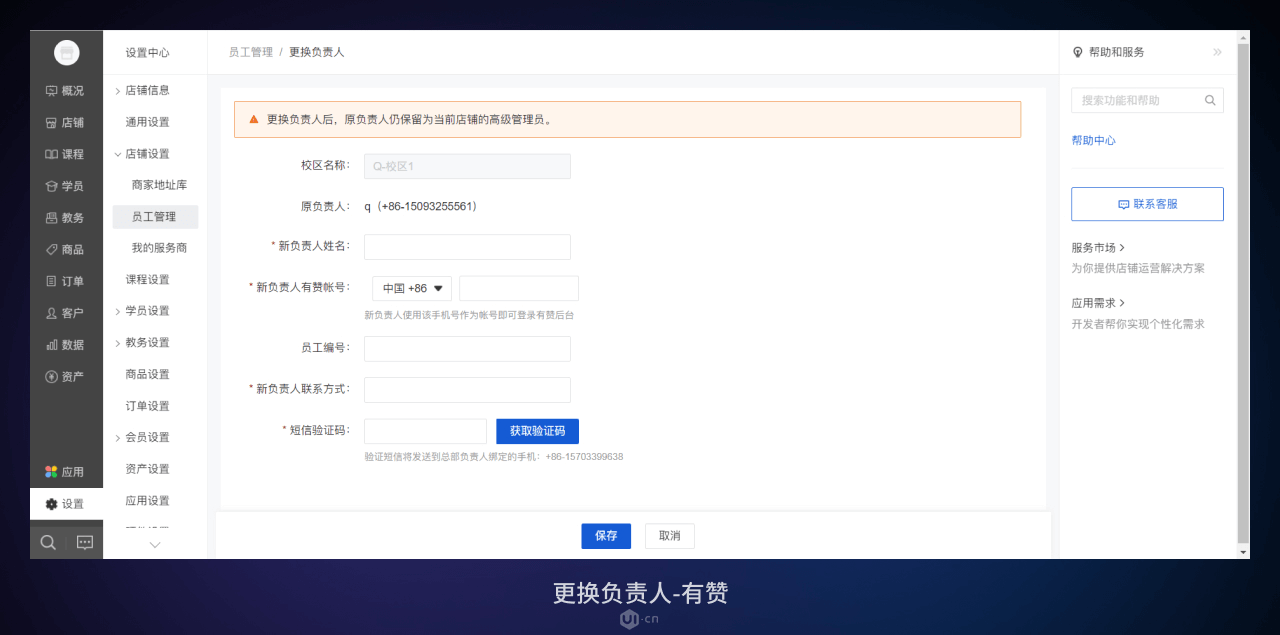Open the 应用 apps section
This screenshot has width=1280, height=635.
tap(66, 472)
